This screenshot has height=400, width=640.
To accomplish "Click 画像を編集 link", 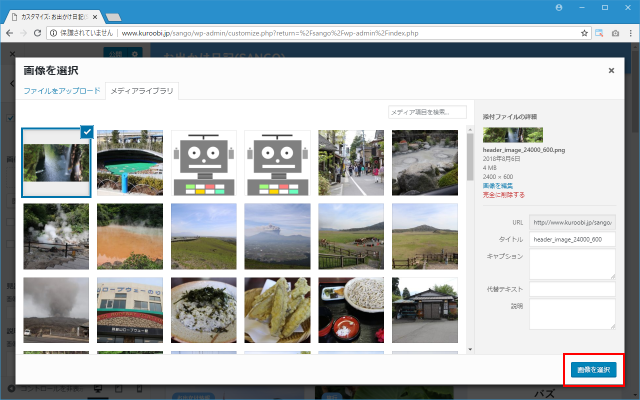I will tap(498, 186).
